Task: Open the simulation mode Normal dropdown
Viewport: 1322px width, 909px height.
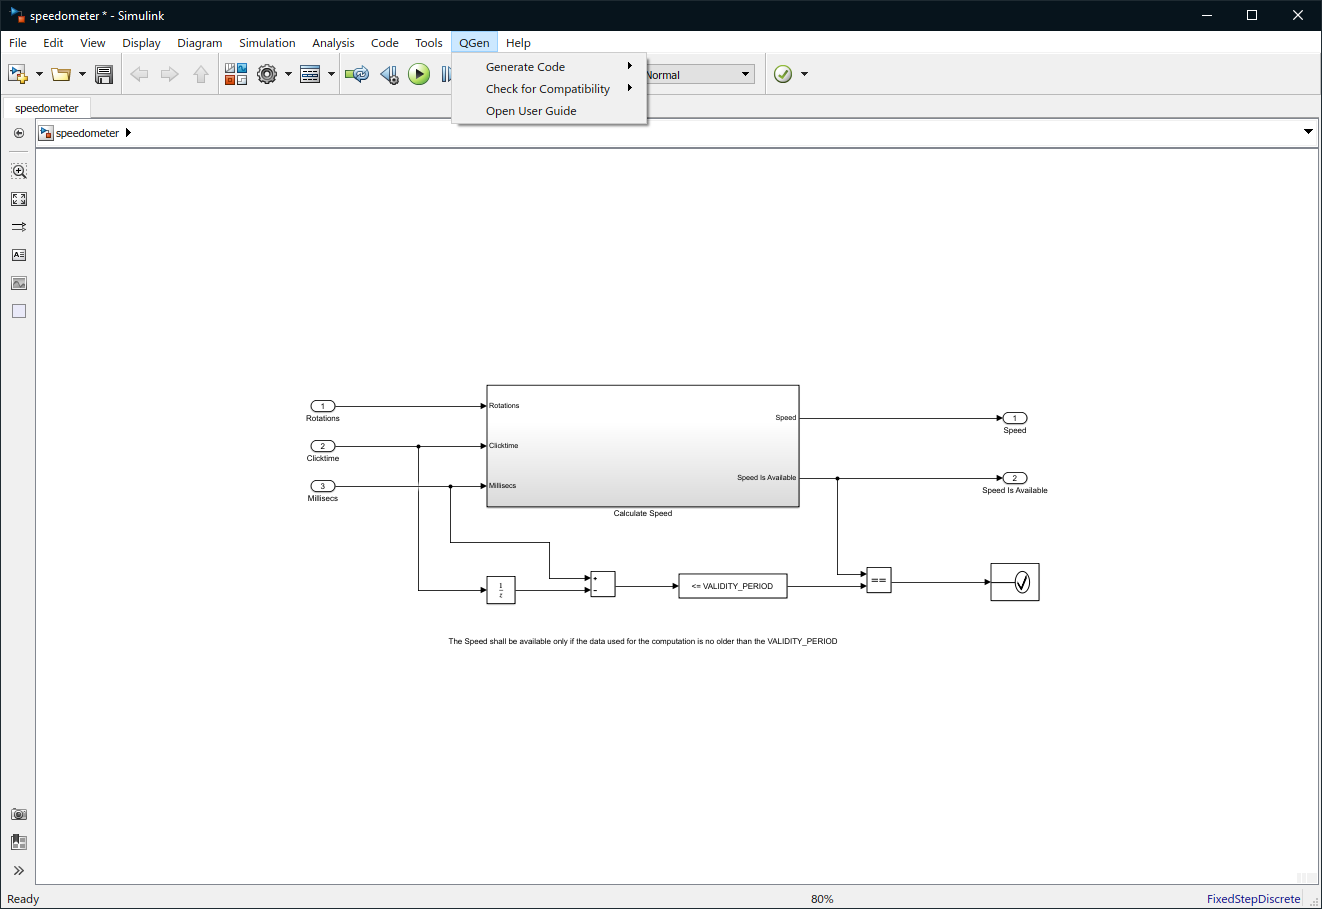Action: pyautogui.click(x=698, y=74)
